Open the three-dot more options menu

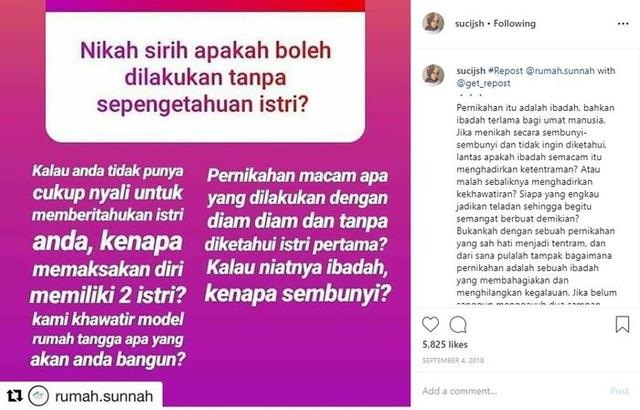pyautogui.click(x=623, y=24)
